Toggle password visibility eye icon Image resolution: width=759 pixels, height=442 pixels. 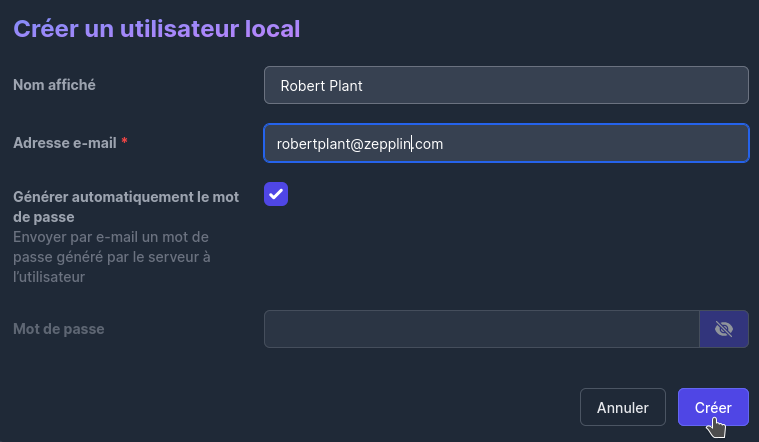click(x=724, y=329)
